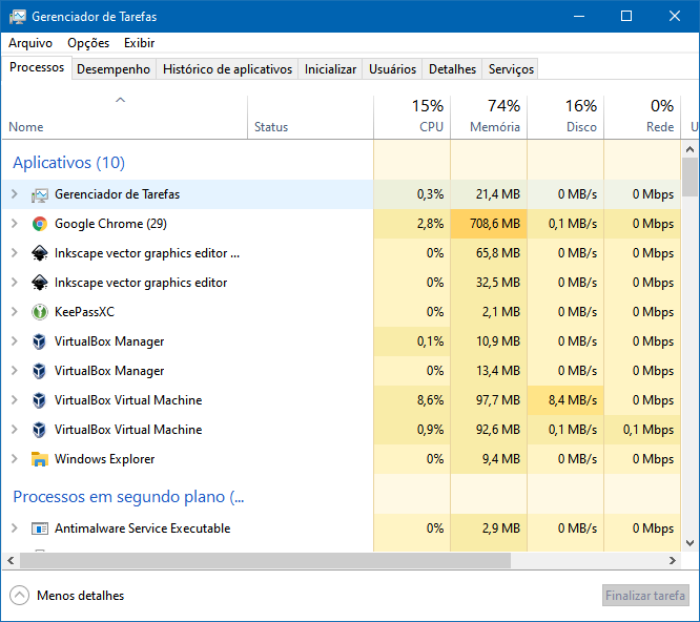This screenshot has width=700, height=622.
Task: Select the KeePassXC row name
Action: [x=84, y=312]
